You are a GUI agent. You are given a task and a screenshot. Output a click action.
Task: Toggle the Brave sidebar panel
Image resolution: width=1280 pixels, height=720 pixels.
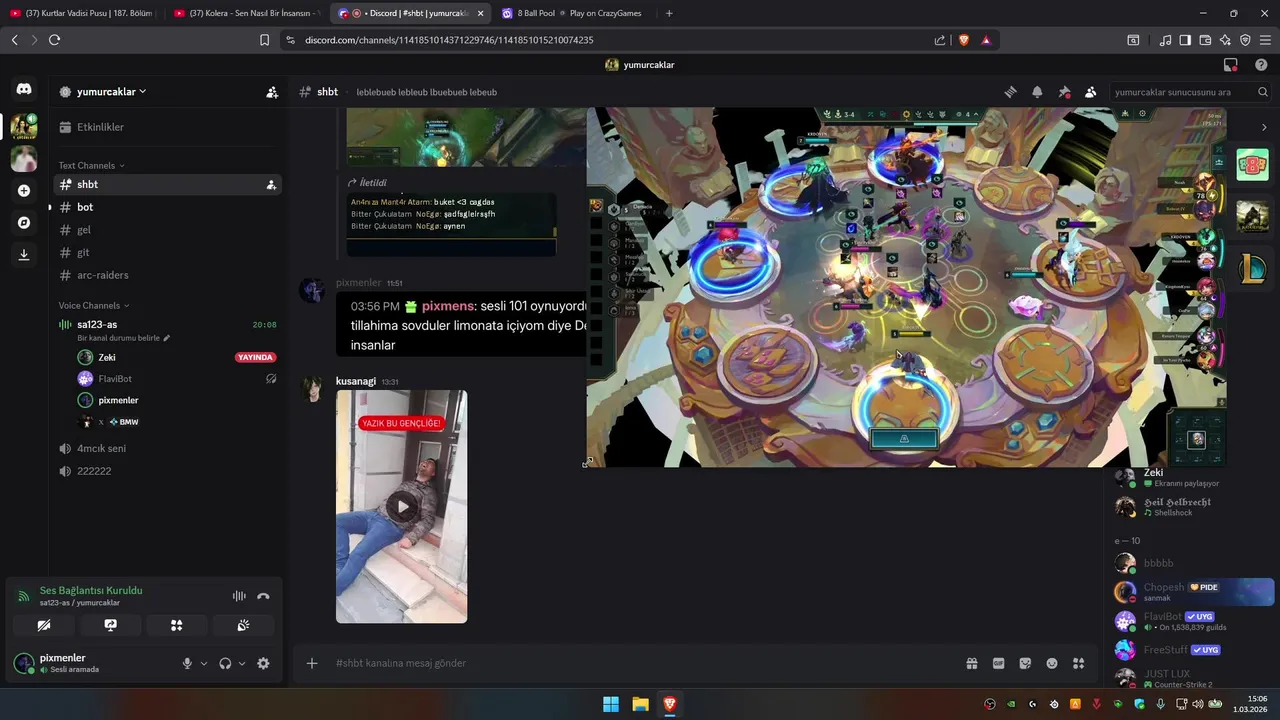click(1185, 40)
